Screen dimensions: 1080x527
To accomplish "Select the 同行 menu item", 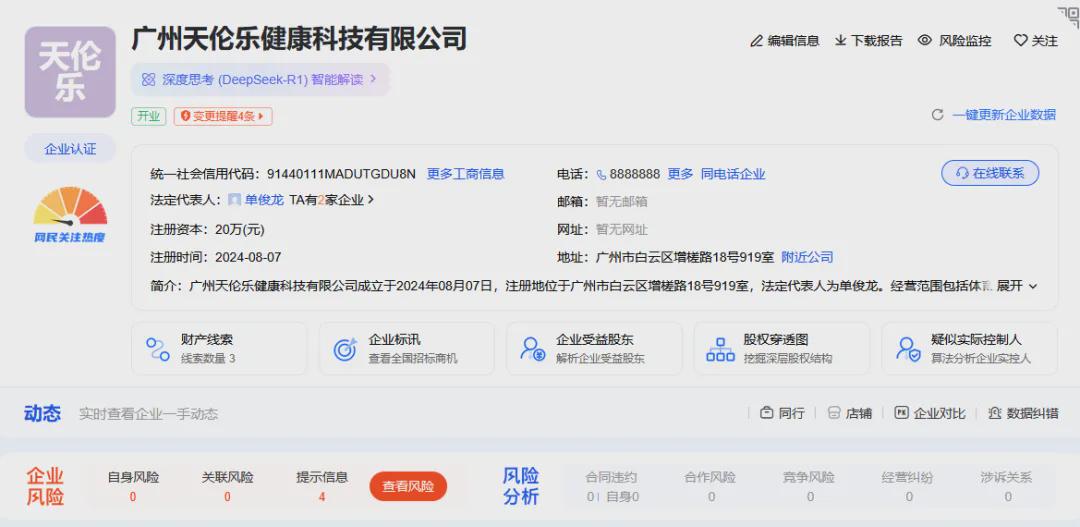I will [x=782, y=413].
